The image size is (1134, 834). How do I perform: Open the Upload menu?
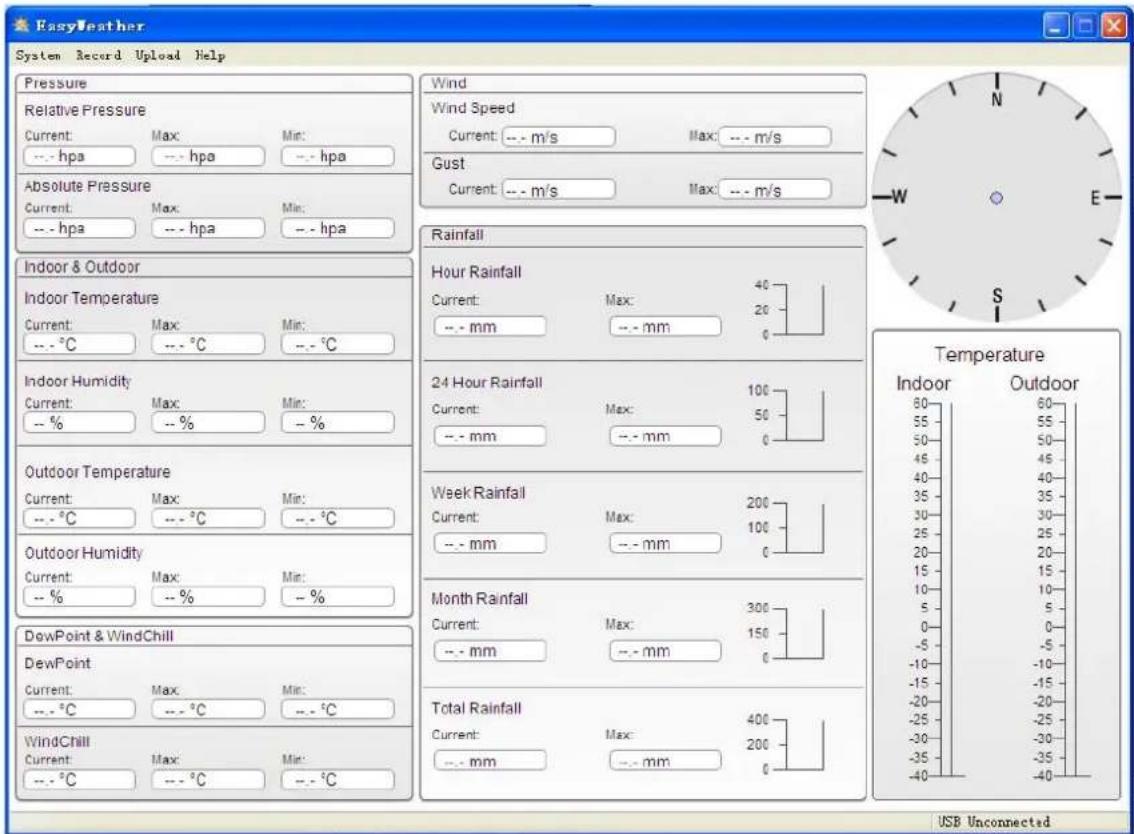point(158,55)
